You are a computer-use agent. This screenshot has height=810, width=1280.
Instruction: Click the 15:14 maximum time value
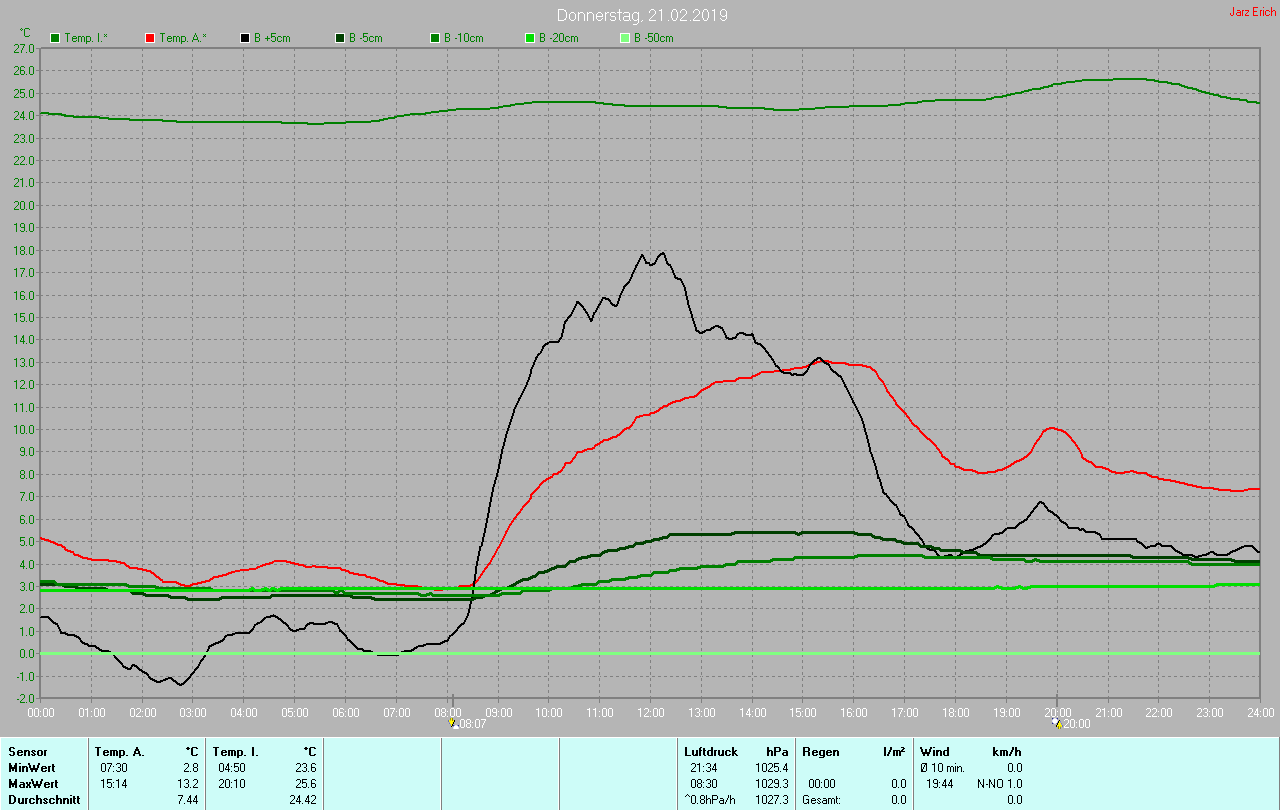[x=113, y=783]
